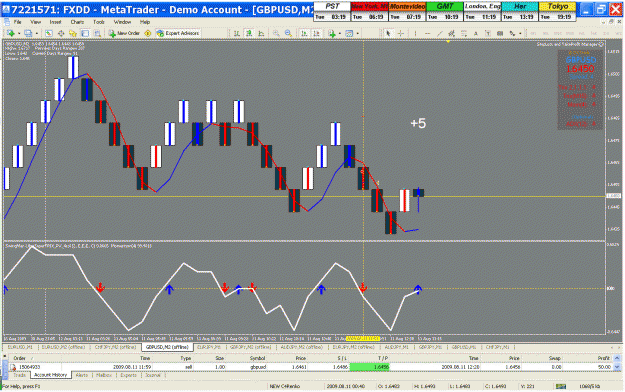This screenshot has width=625, height=392.
Task: Click the connection status bars icon
Action: [561, 386]
